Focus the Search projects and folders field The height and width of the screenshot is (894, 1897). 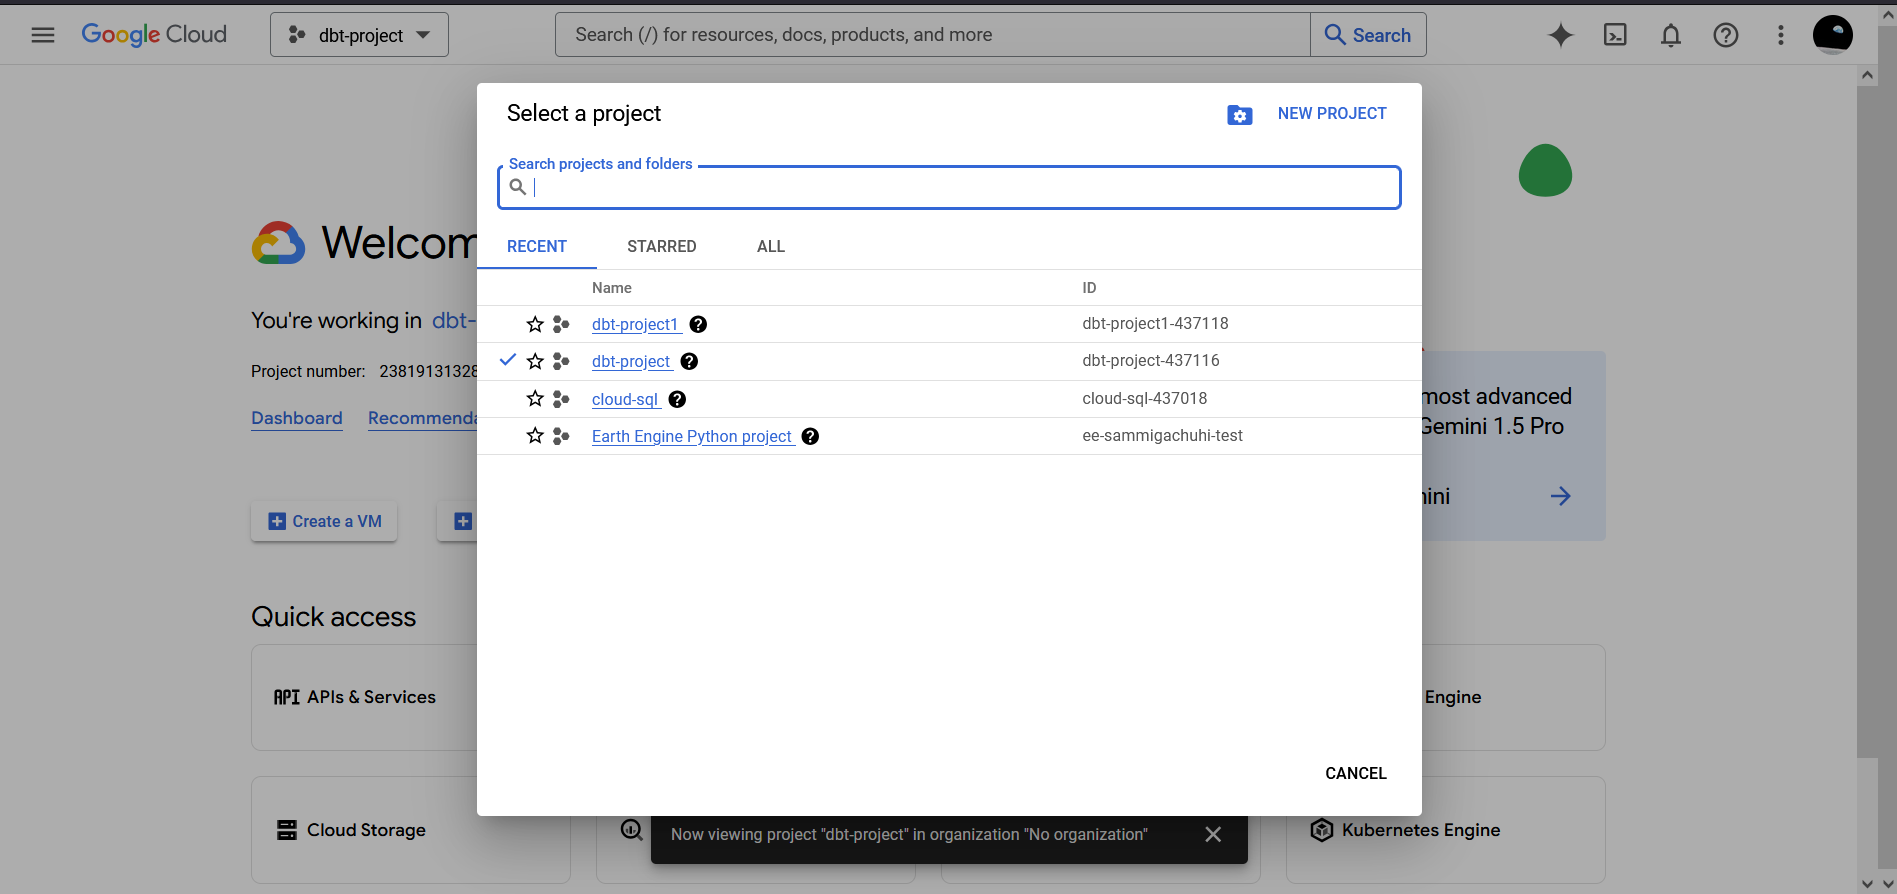[949, 187]
